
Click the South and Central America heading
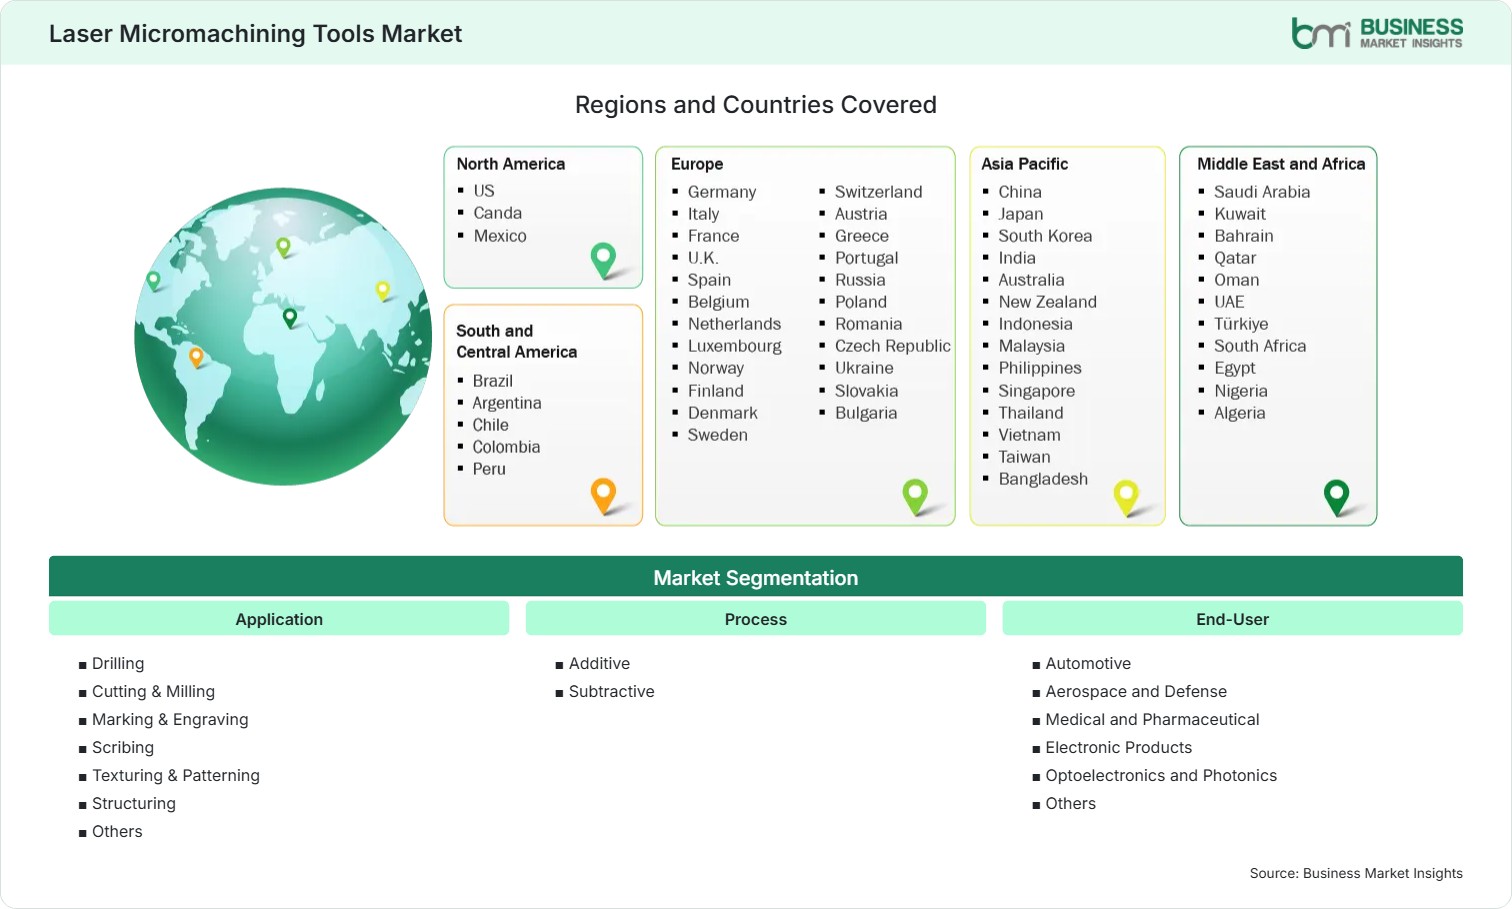click(517, 341)
